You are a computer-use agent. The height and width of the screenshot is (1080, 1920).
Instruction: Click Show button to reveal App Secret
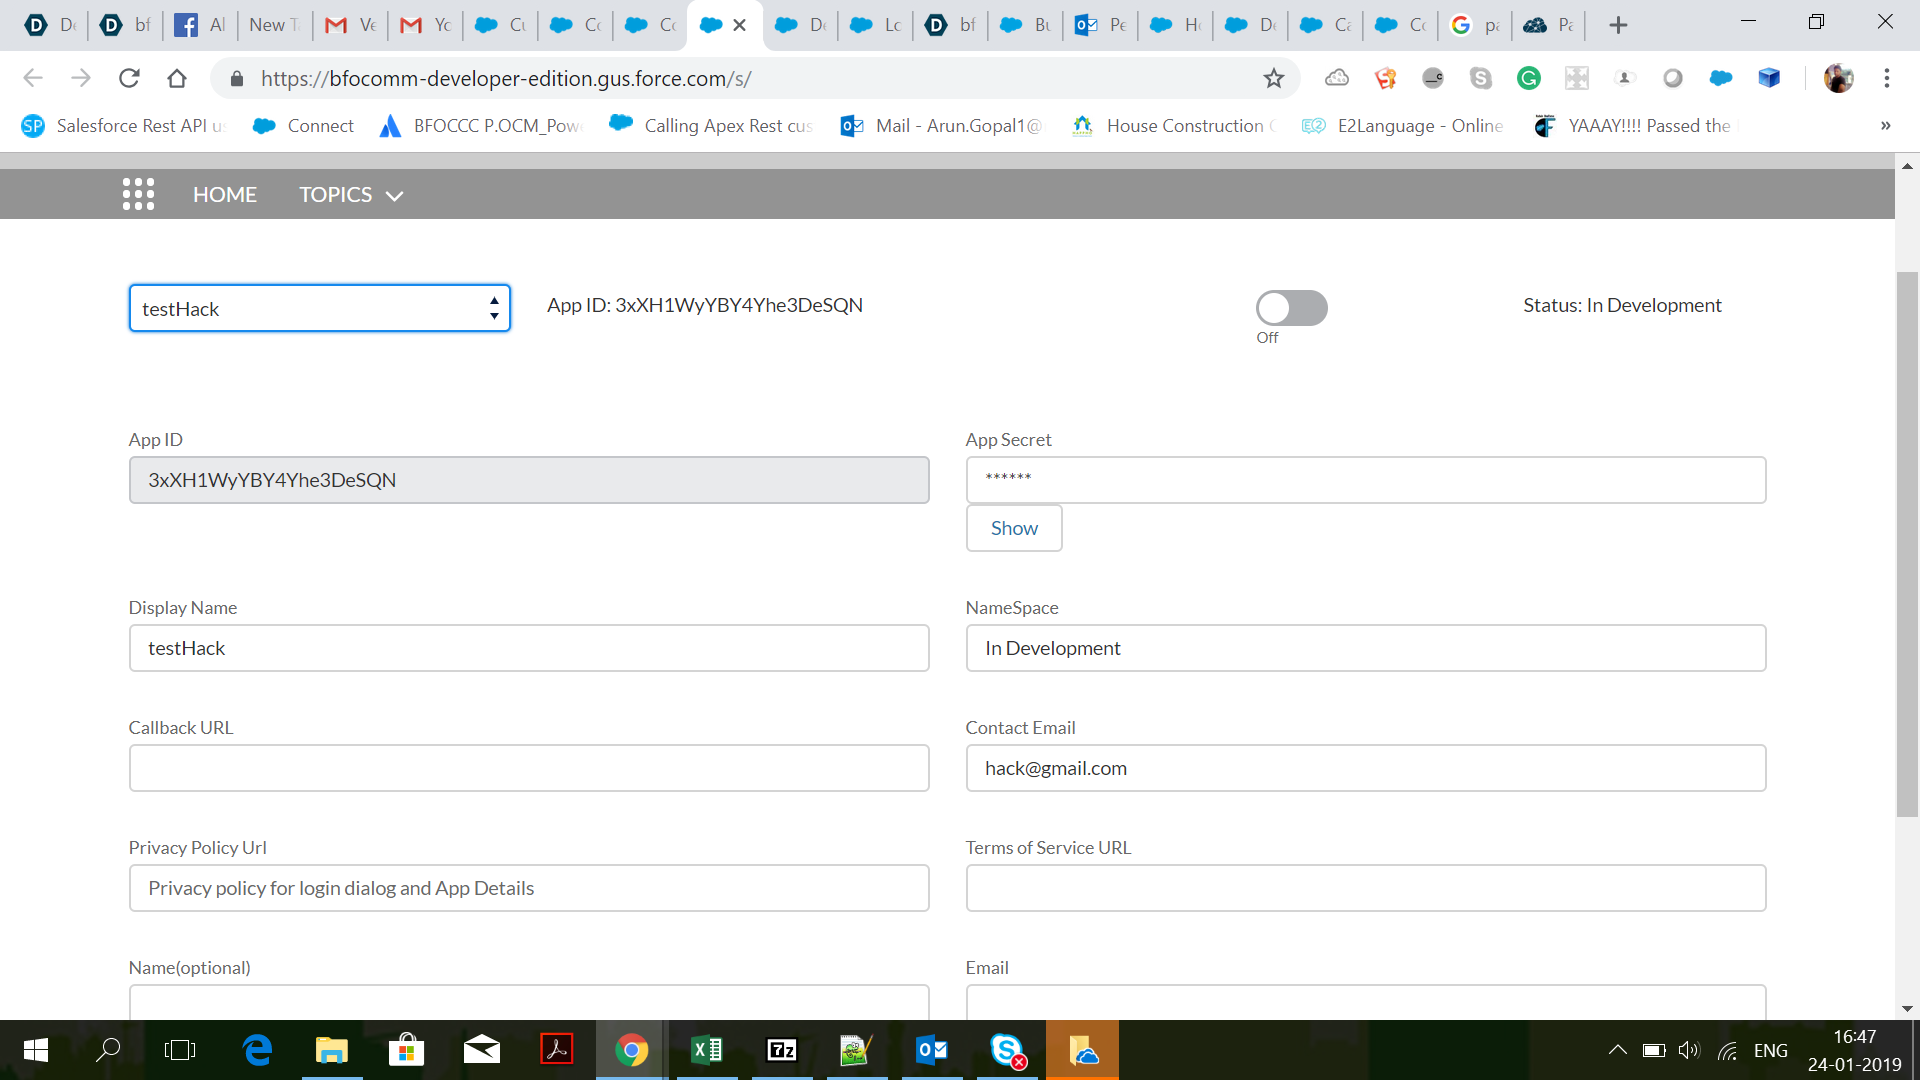click(x=1013, y=528)
